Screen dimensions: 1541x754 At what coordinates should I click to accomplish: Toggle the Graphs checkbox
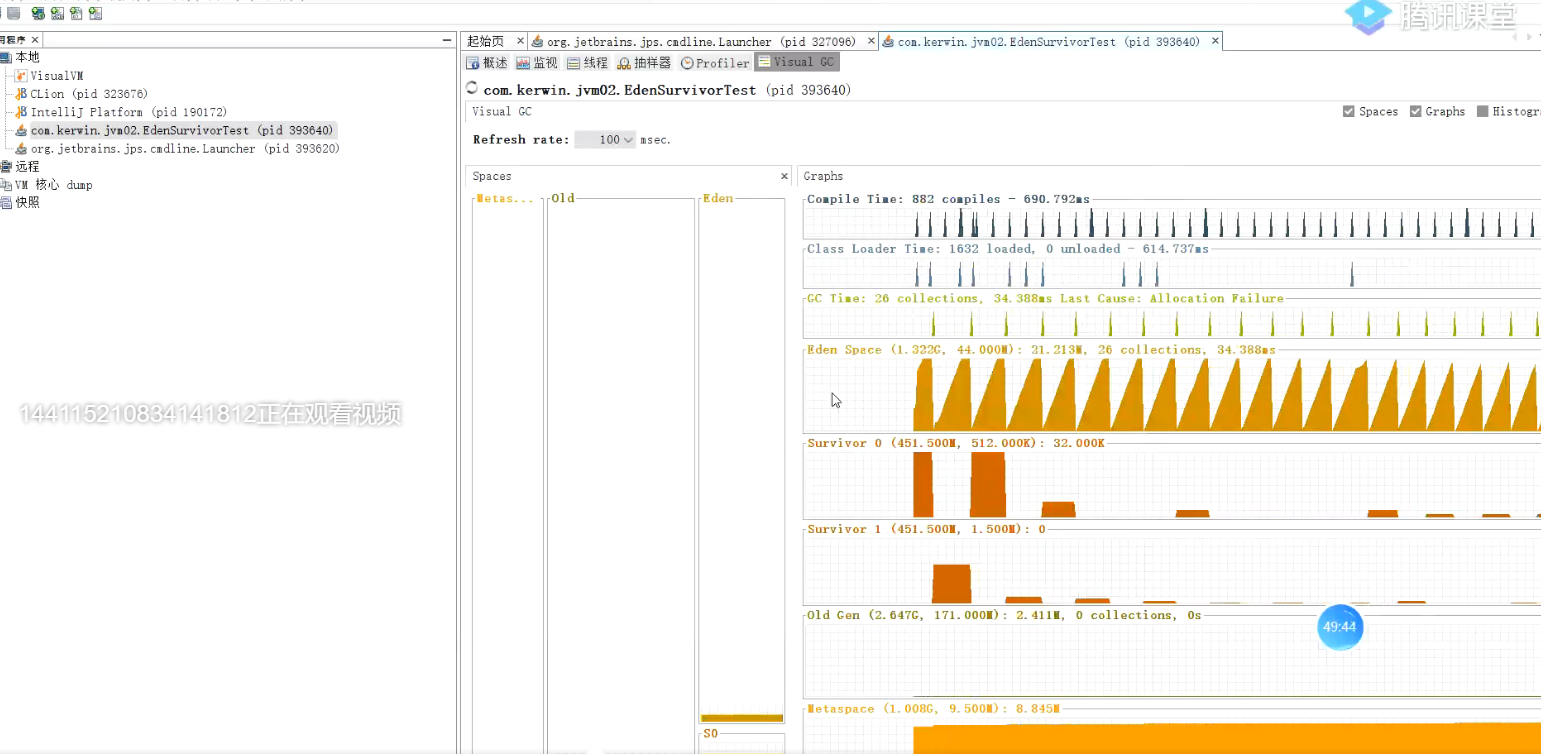pos(1416,112)
